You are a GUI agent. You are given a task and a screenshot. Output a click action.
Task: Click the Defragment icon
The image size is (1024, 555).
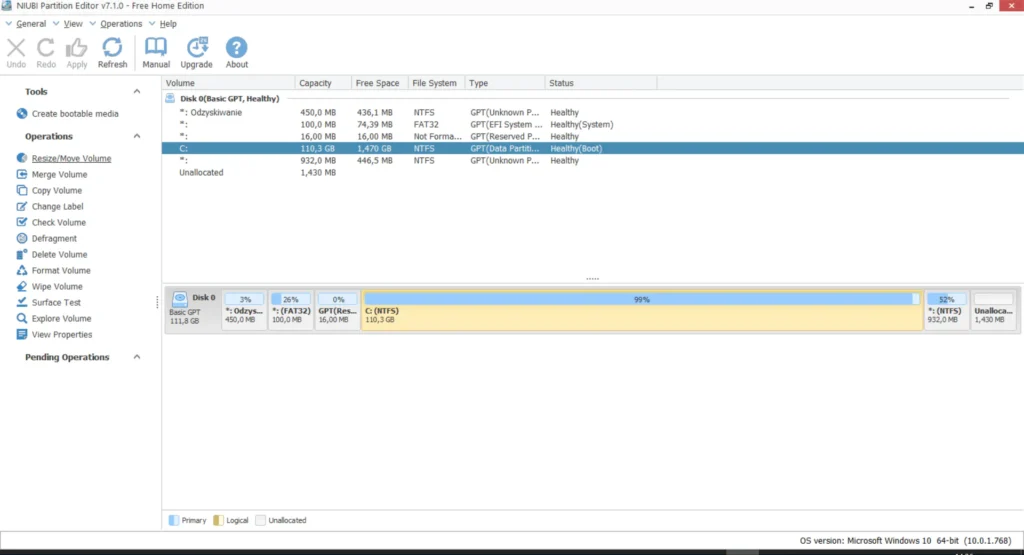(22, 238)
